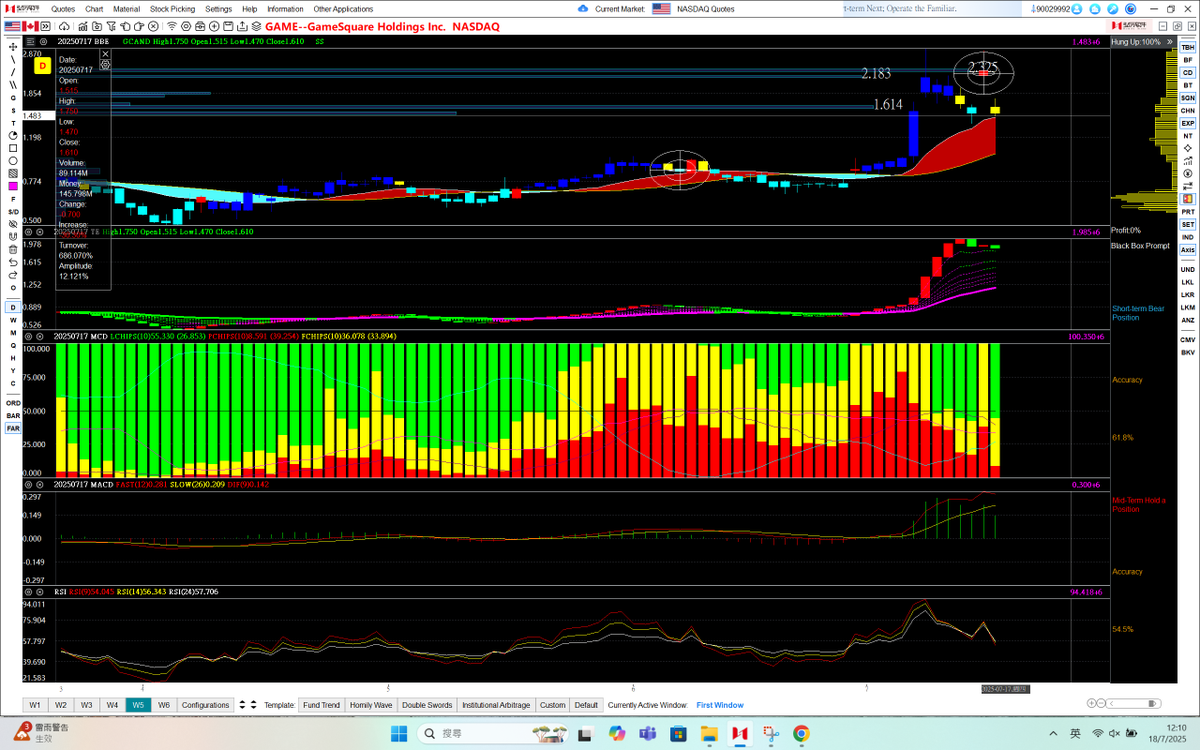Click the S/D tool button
1200x750 pixels.
point(13,211)
